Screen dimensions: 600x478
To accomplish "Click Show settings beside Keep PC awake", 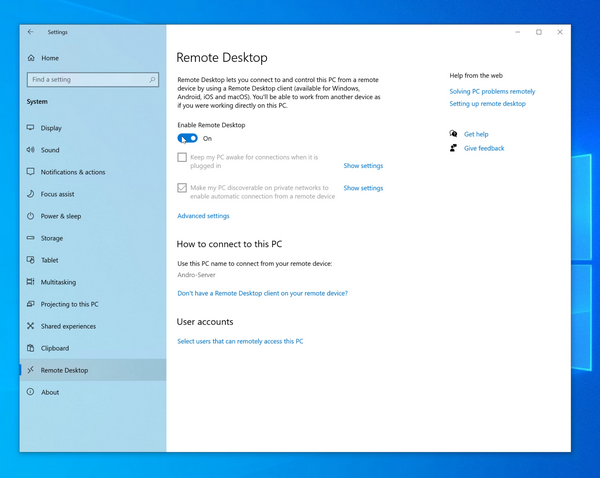I will [363, 166].
